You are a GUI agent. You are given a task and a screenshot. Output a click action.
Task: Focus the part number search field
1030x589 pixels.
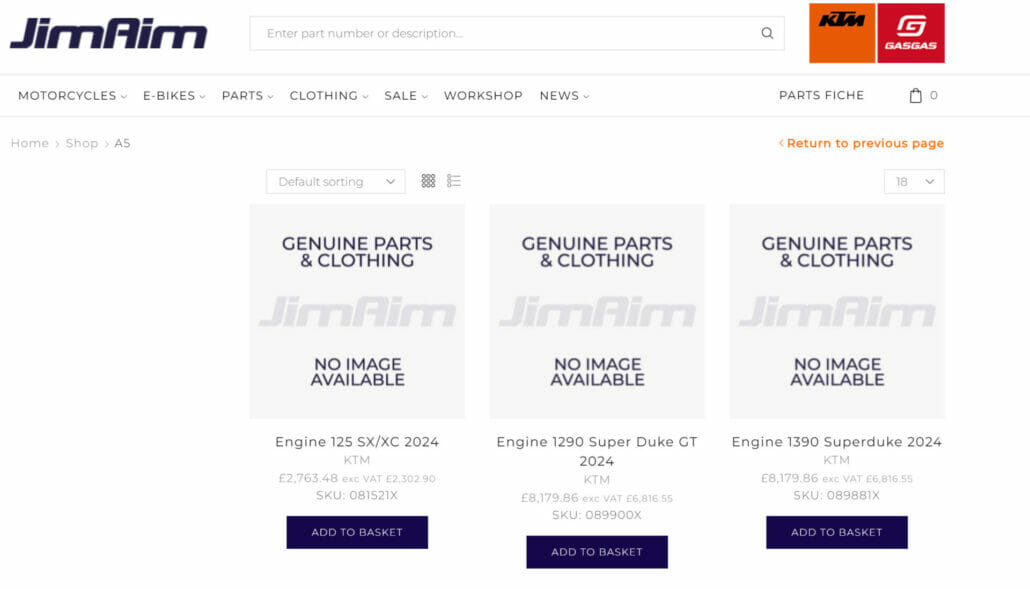click(x=505, y=33)
